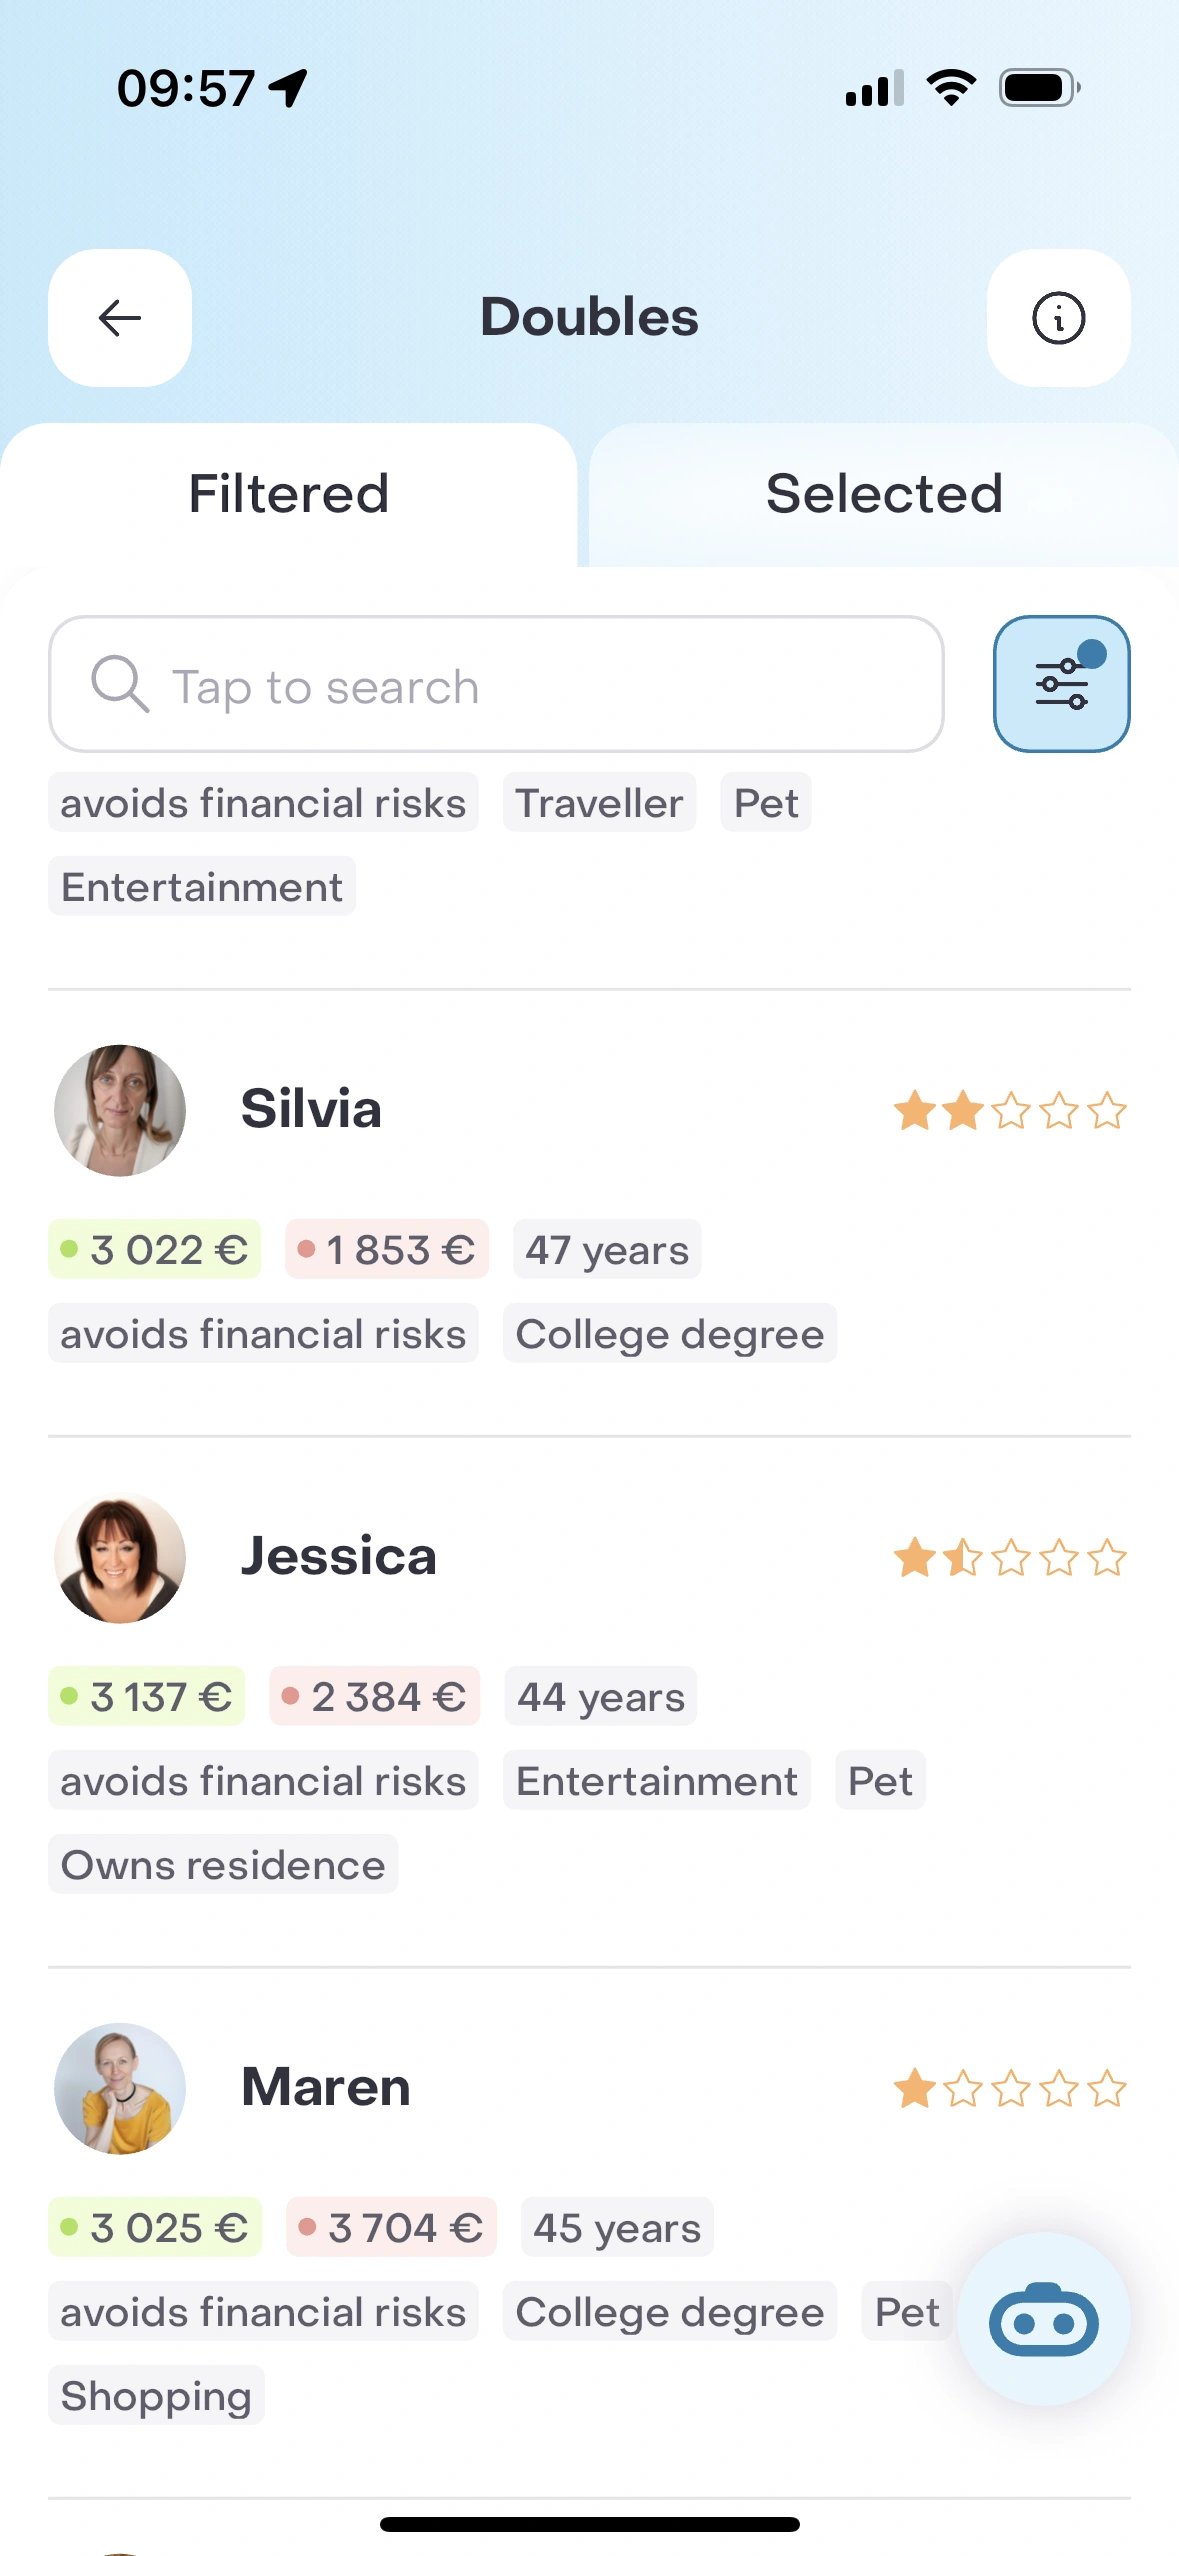
Task: Tap the Entertainment filter chip below search
Action: tap(202, 887)
